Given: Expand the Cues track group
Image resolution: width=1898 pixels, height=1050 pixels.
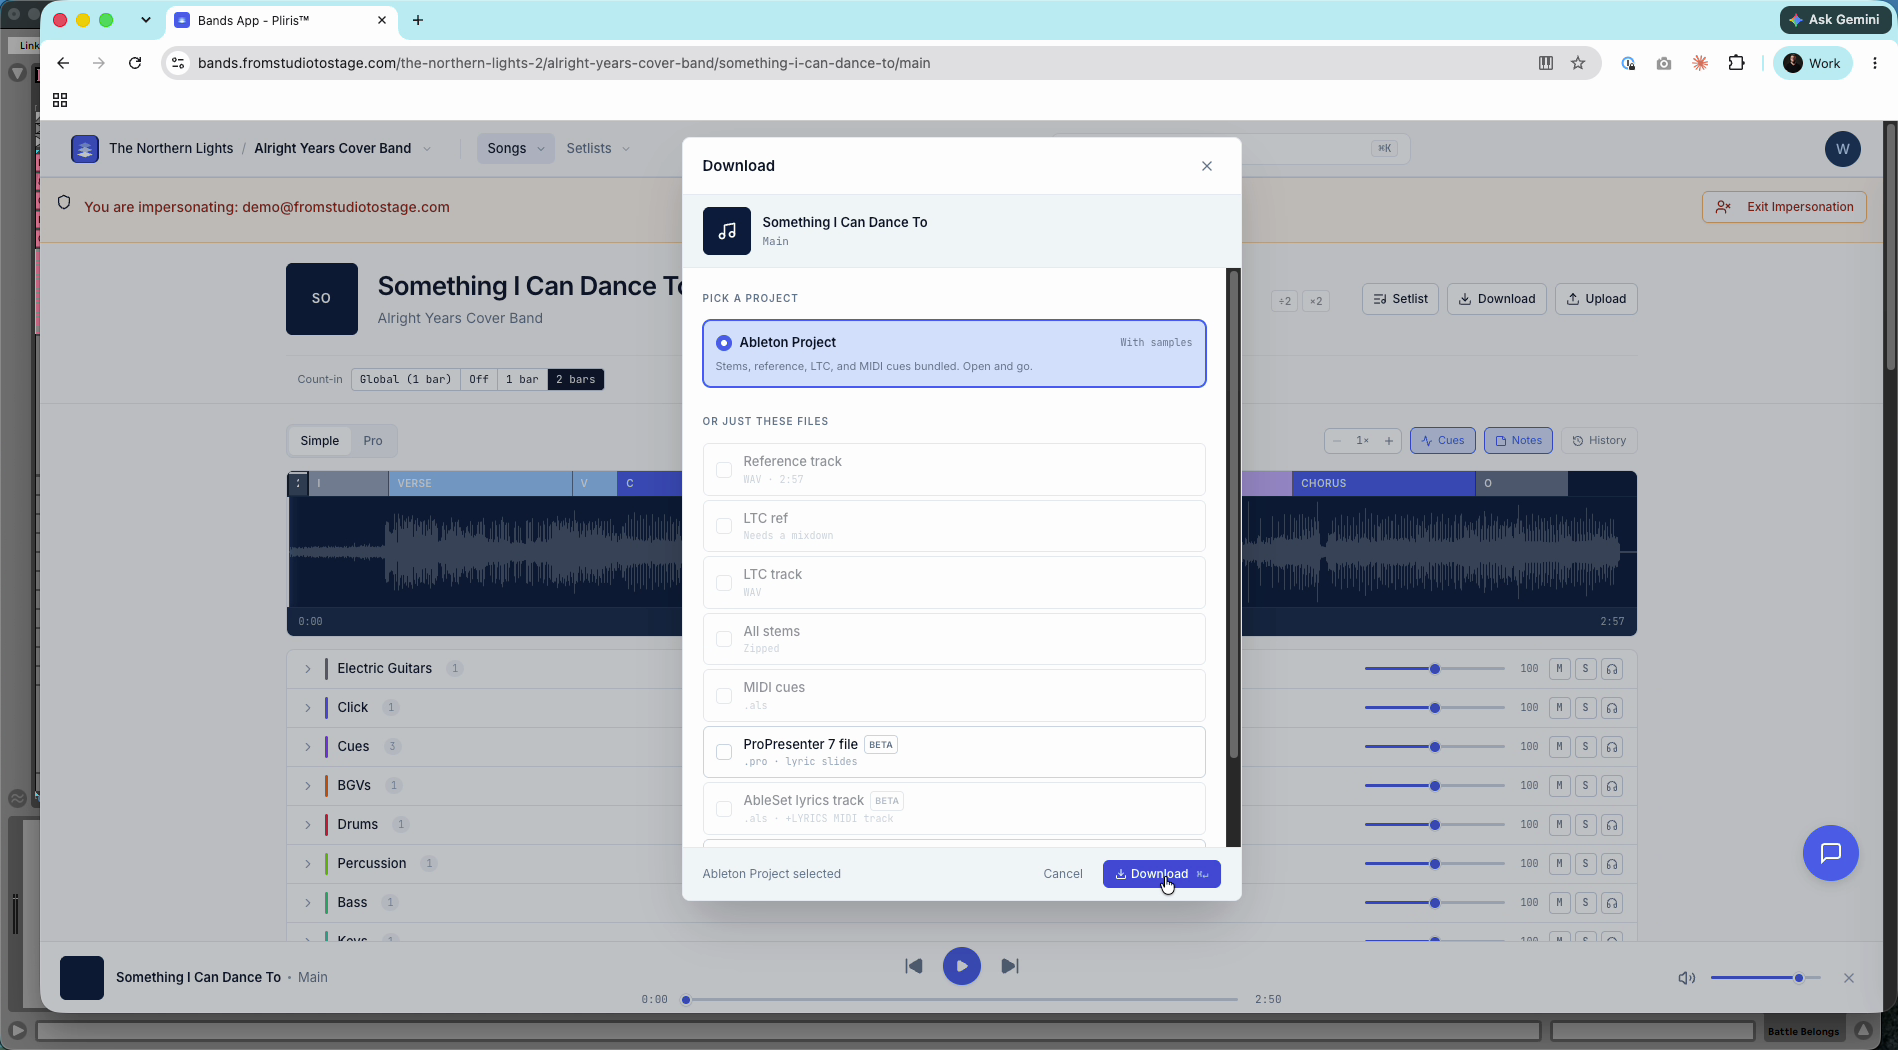Looking at the screenshot, I should point(308,747).
